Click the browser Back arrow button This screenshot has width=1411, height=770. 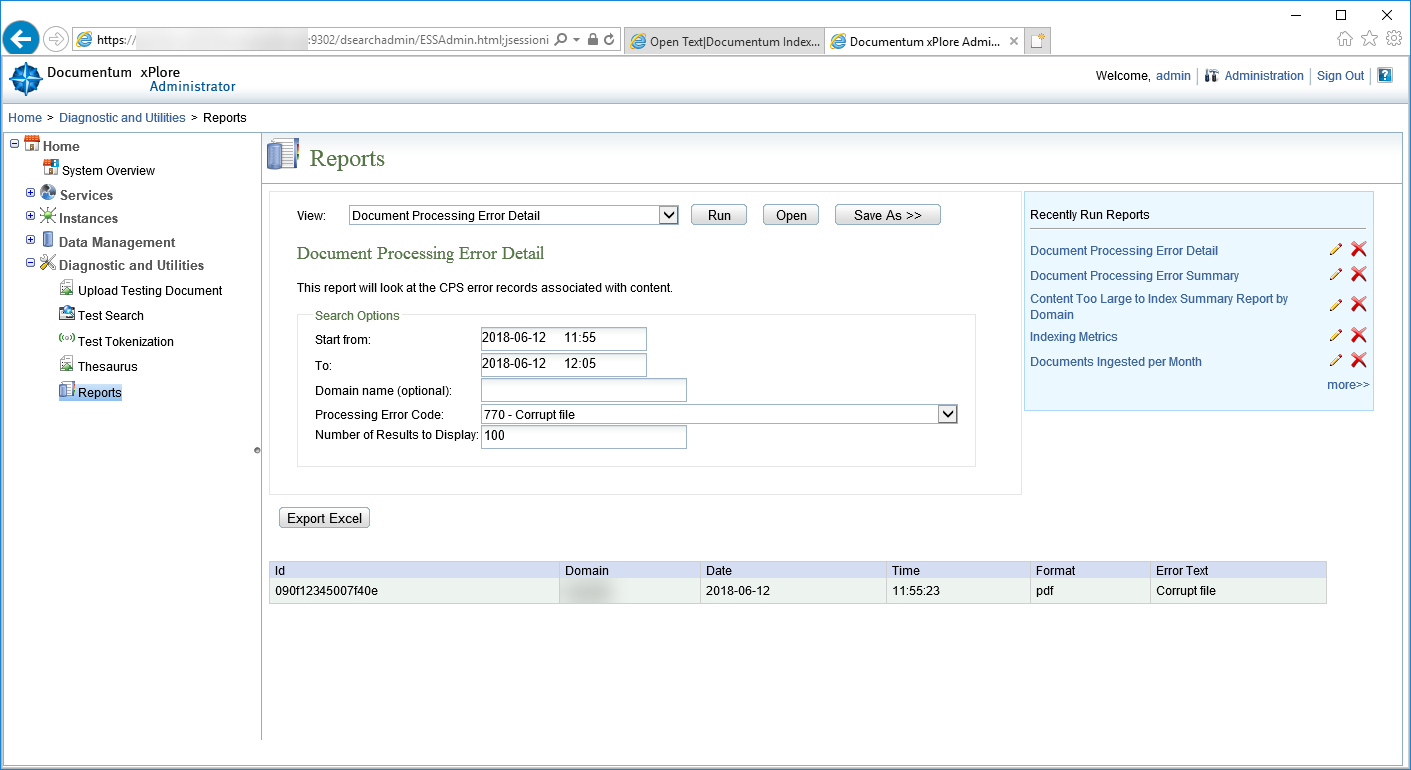pos(21,39)
